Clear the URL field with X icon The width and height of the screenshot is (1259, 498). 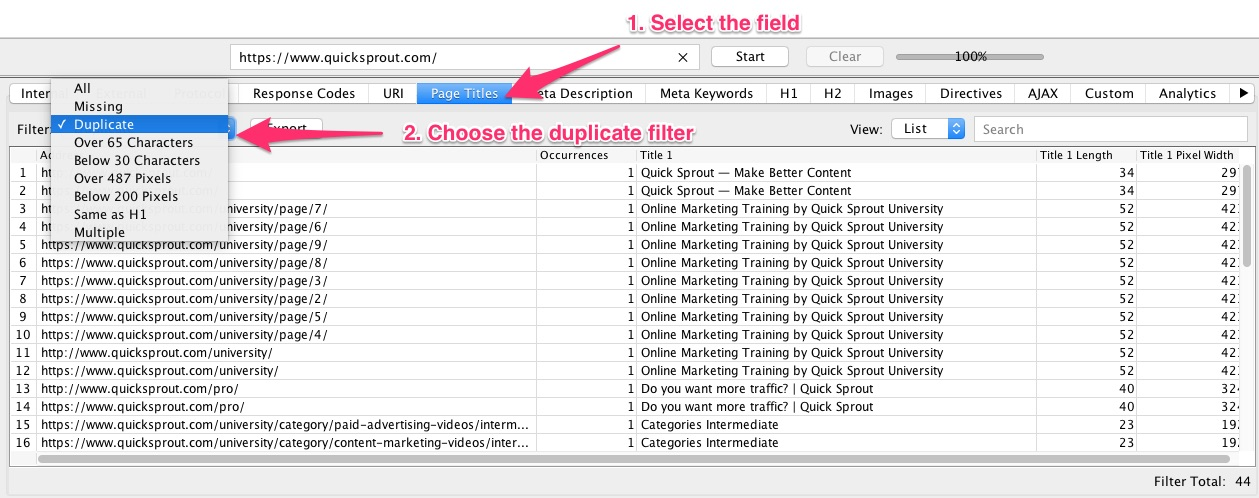tap(682, 57)
